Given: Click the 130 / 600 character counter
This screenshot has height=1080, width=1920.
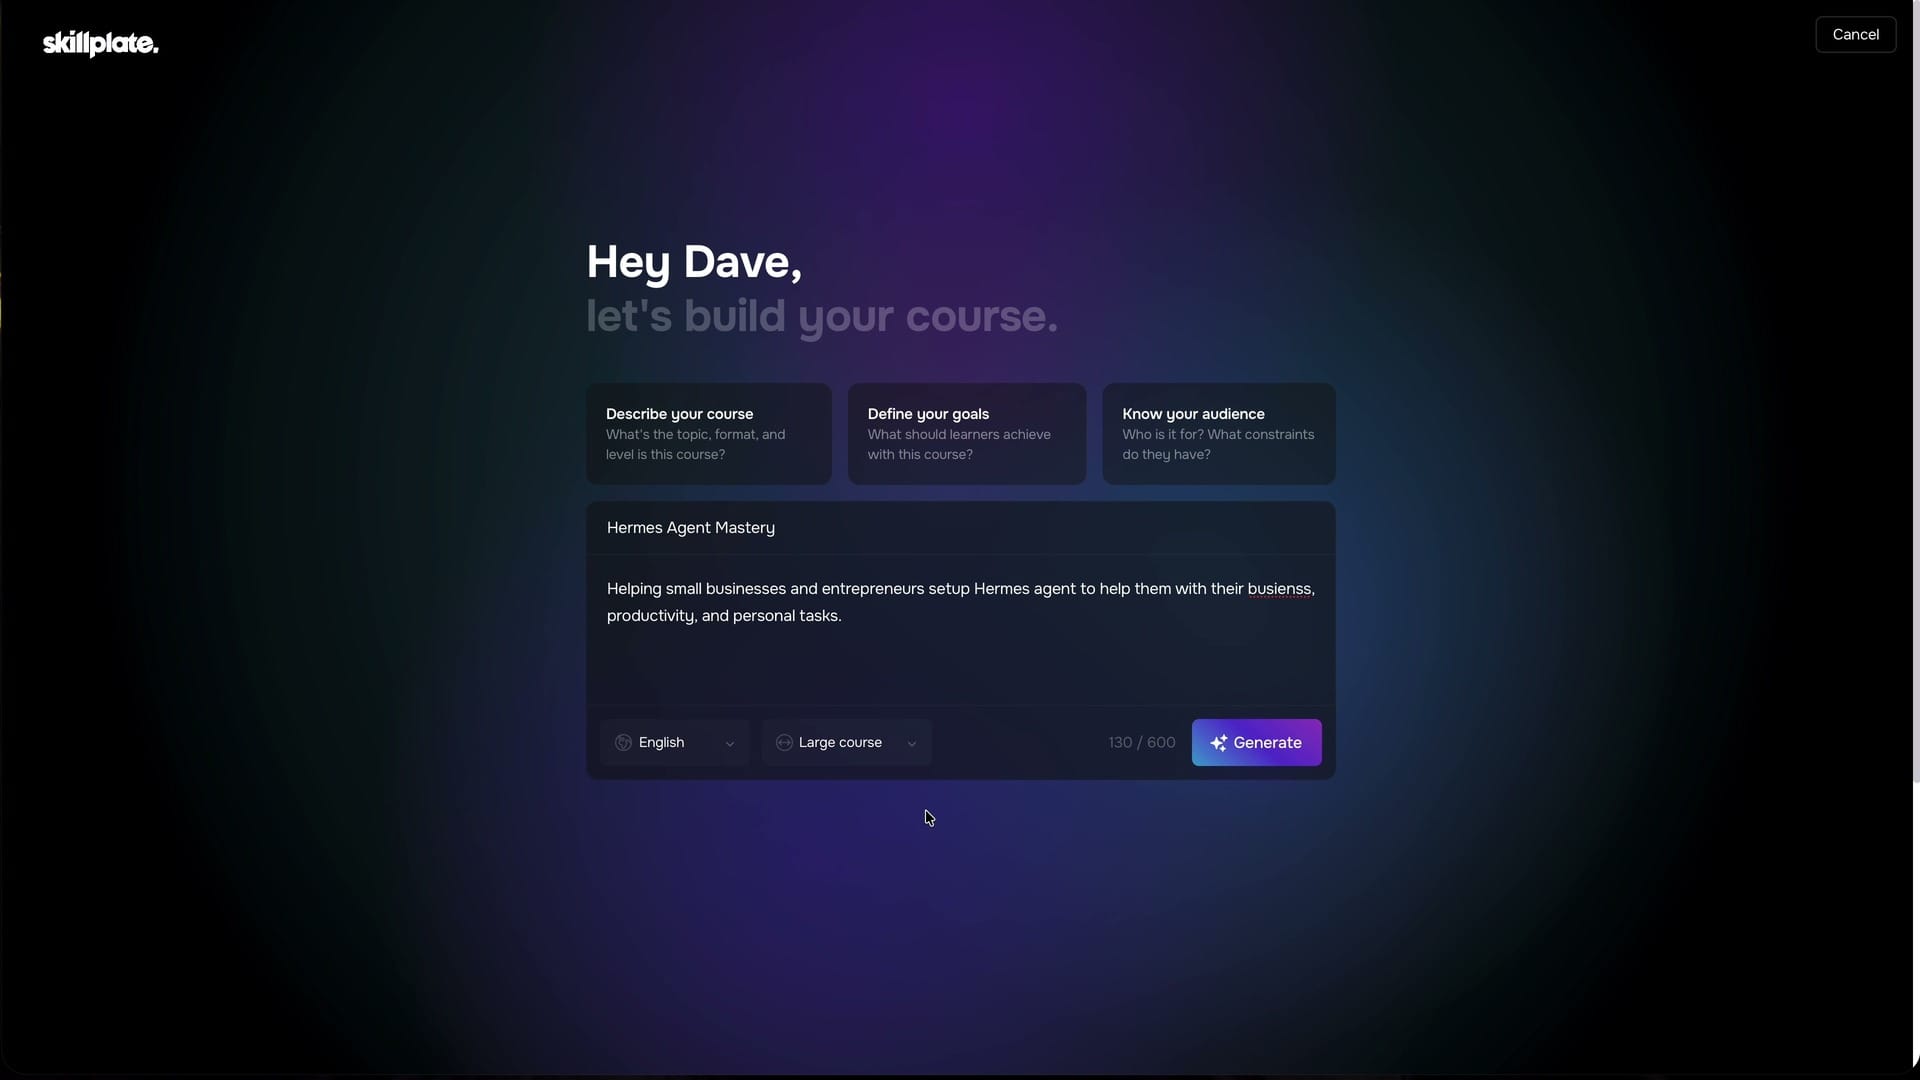Looking at the screenshot, I should click(1141, 742).
